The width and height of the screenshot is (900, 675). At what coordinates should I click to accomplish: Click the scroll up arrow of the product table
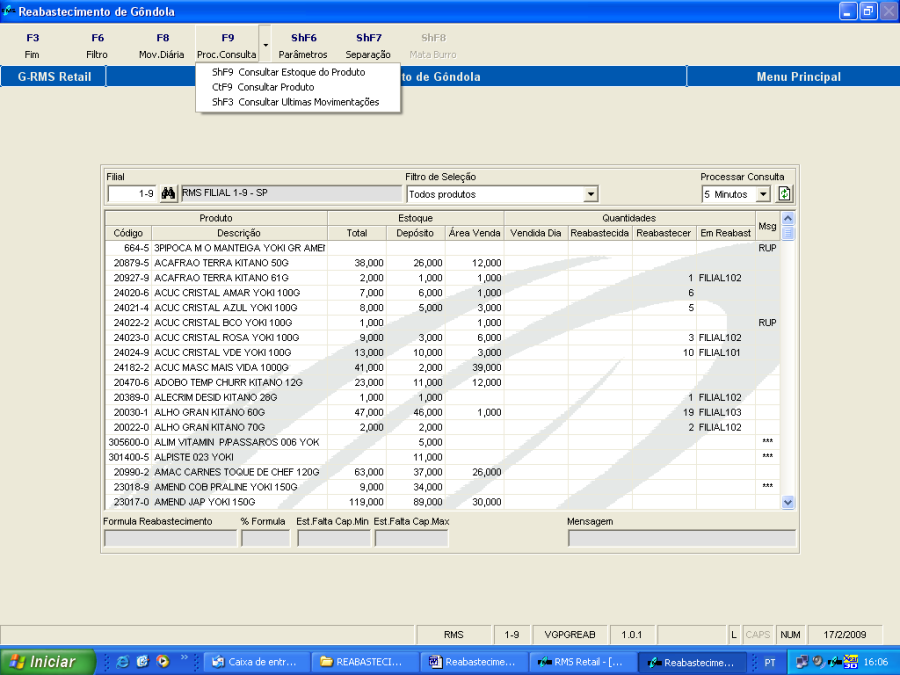point(788,219)
